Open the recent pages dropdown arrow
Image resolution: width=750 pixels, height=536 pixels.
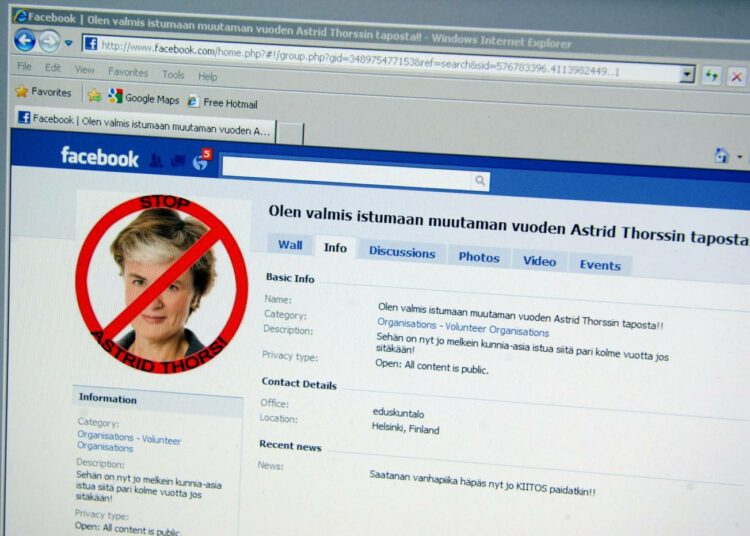click(x=69, y=44)
